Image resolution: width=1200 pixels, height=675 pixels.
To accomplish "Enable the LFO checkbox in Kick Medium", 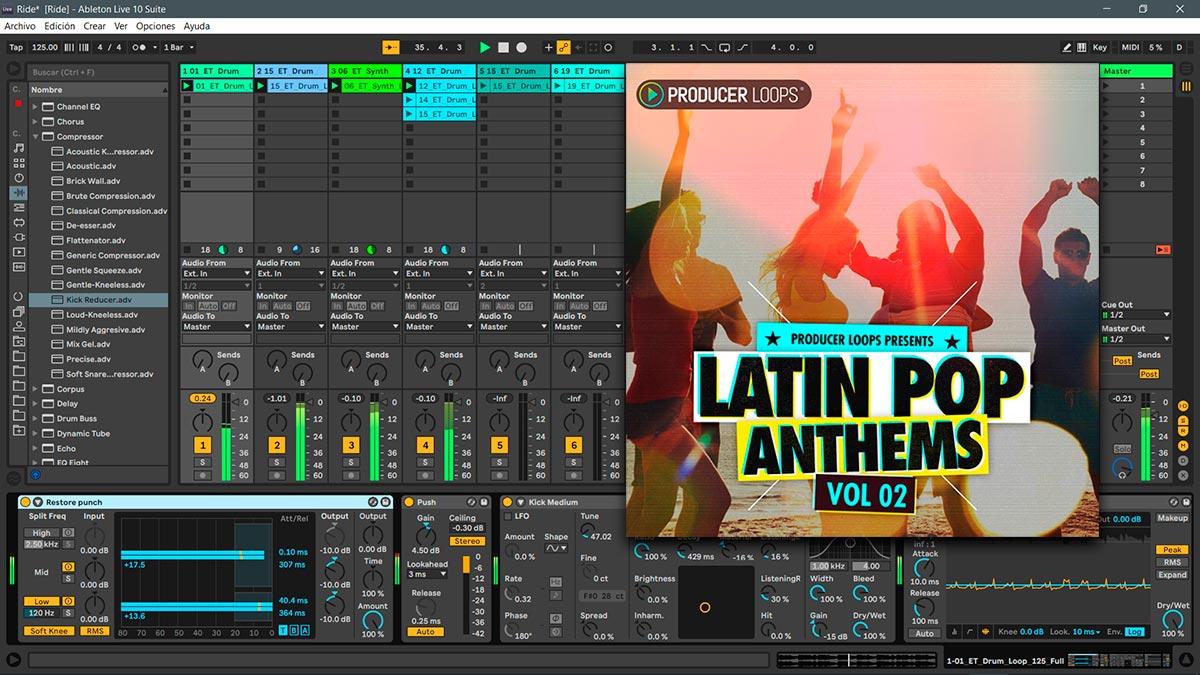I will (x=508, y=517).
